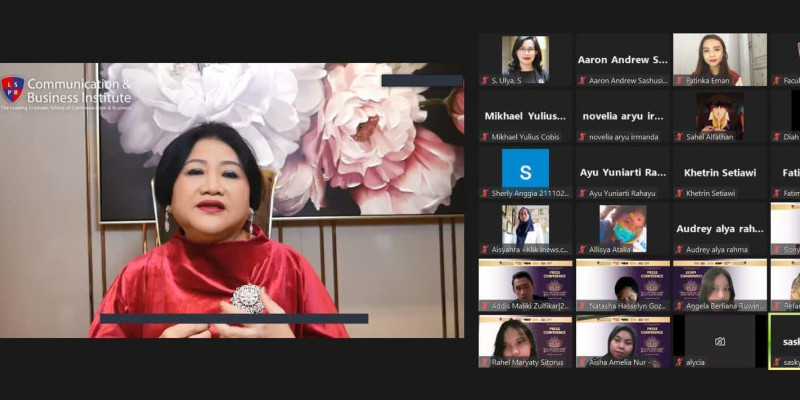Click 'Natasha Hasselyn Goz...' name label
Image resolution: width=800 pixels, height=400 pixels.
(x=628, y=306)
